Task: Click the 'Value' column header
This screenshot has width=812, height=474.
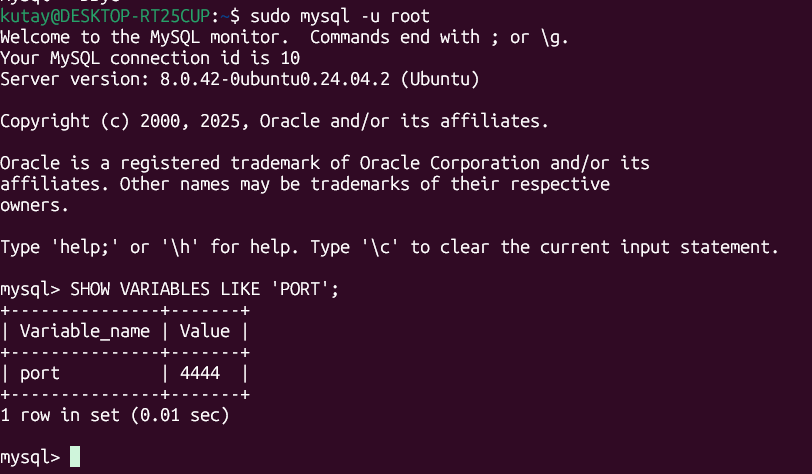Action: pos(204,331)
